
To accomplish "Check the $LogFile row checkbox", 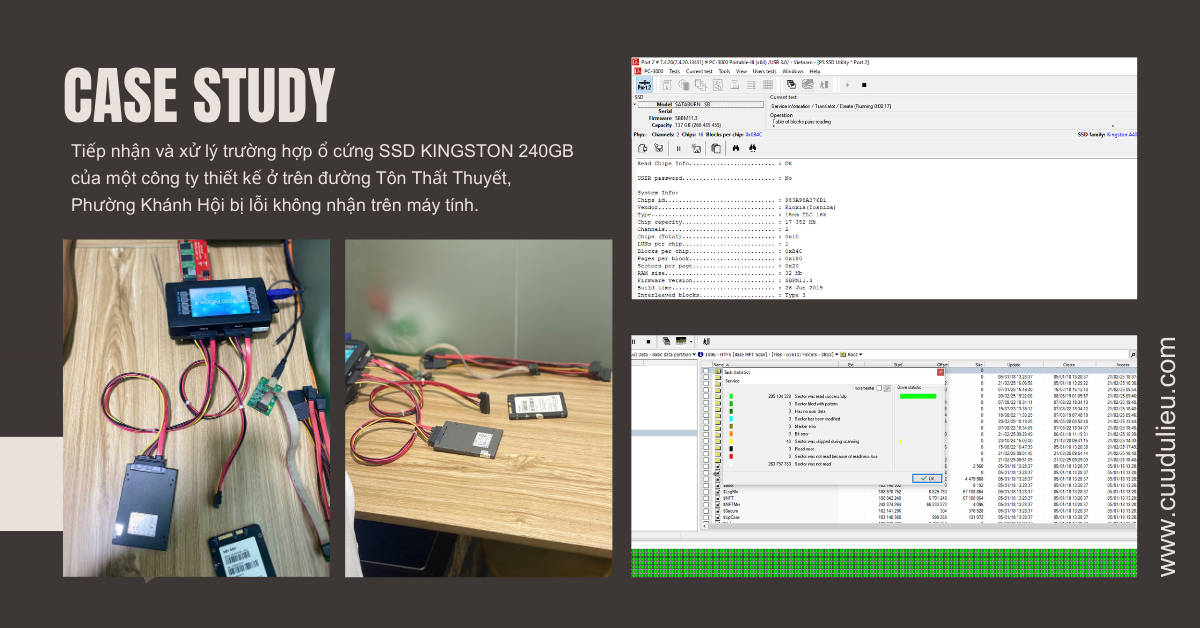I will (706, 492).
